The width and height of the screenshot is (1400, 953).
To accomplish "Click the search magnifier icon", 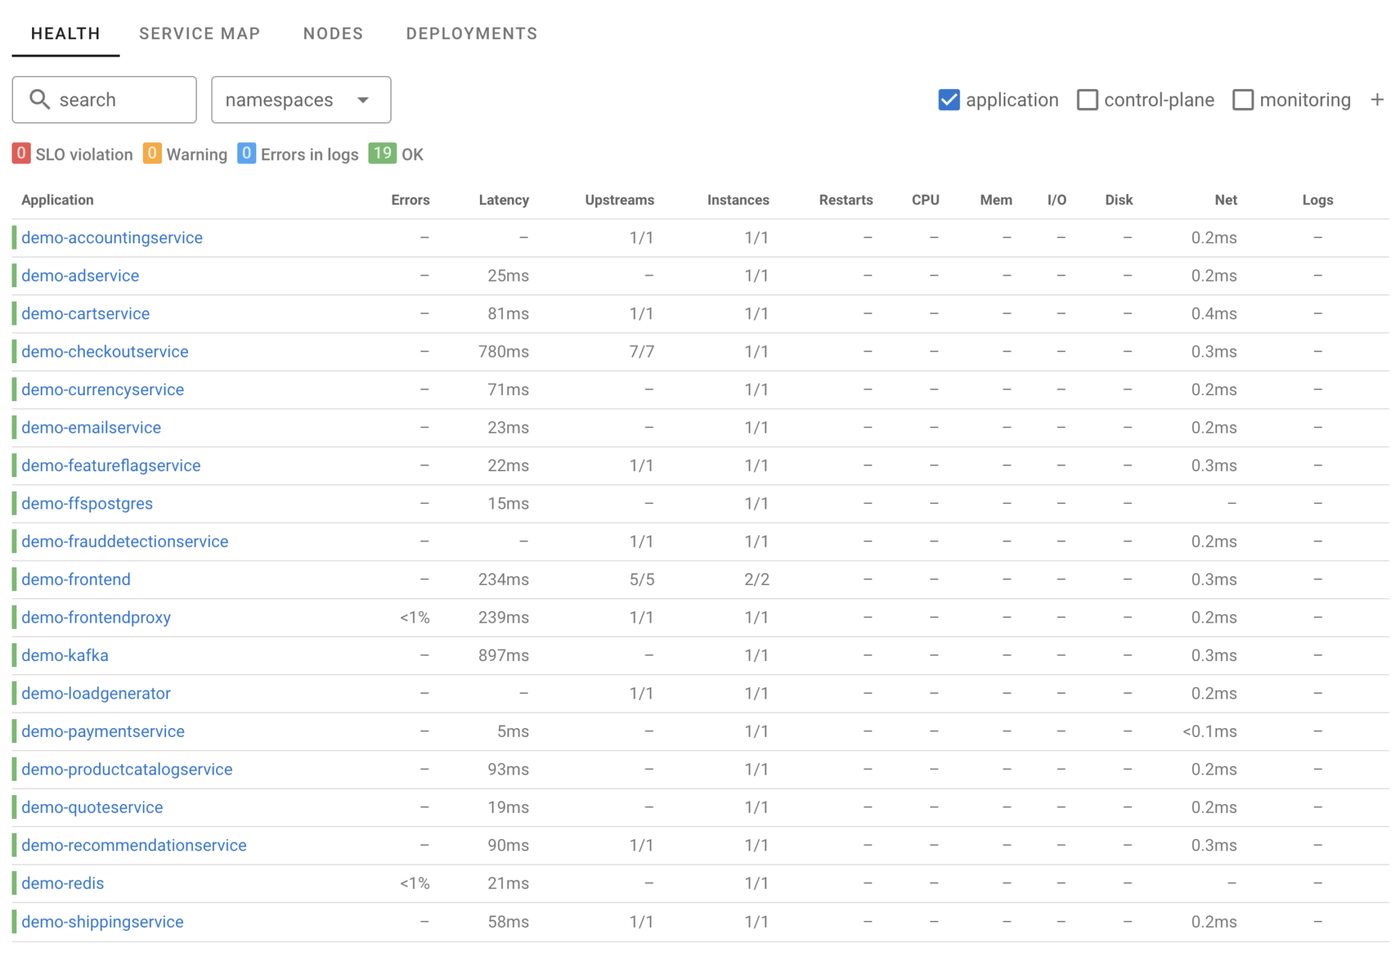I will [39, 100].
